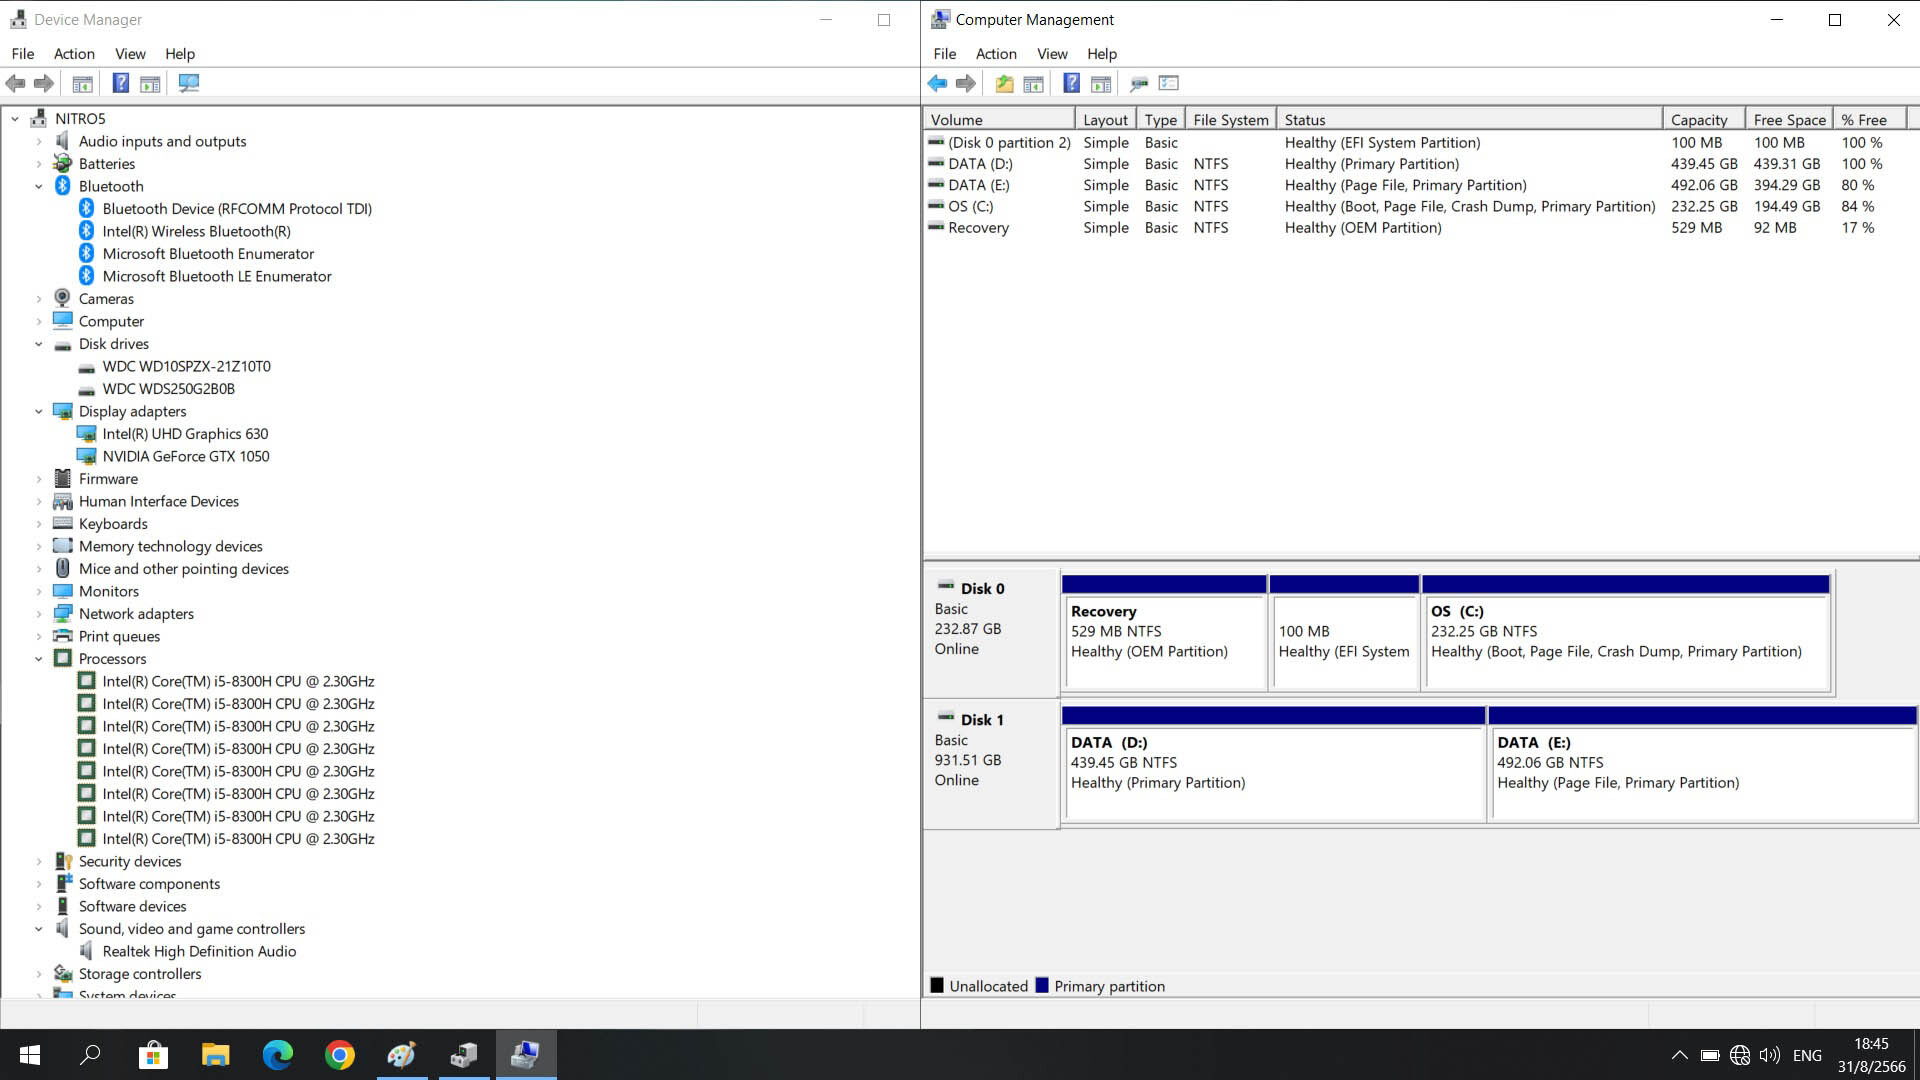Viewport: 1920px width, 1080px height.
Task: Open taskbar Search
Action: [91, 1055]
